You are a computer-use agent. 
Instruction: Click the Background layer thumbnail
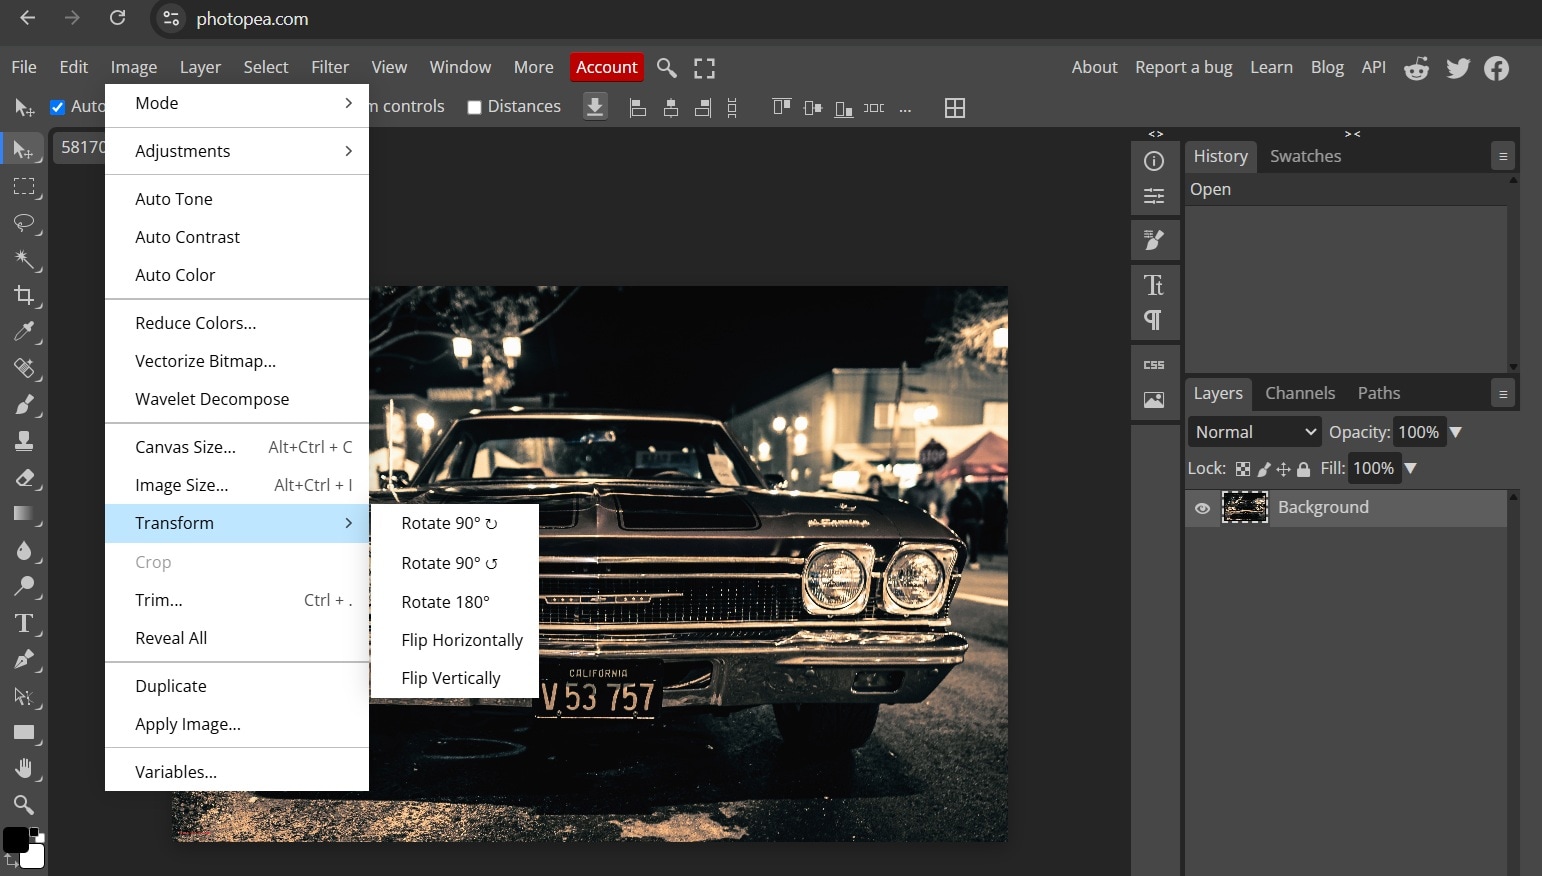tap(1244, 508)
